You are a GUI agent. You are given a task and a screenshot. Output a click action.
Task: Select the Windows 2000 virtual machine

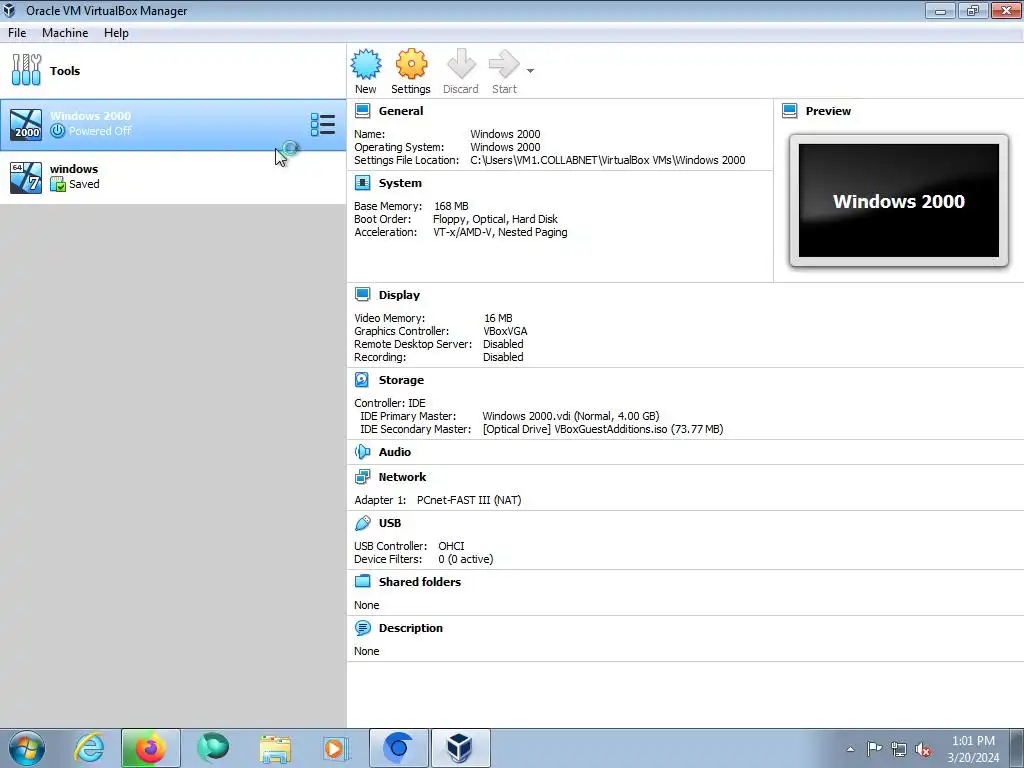pyautogui.click(x=173, y=125)
